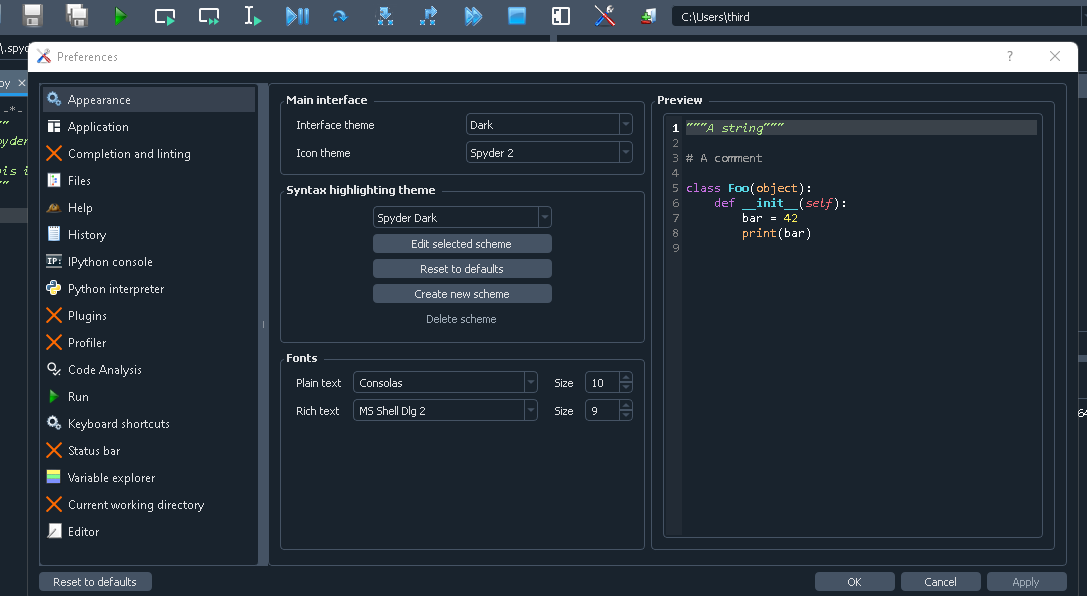Open the Profiler preferences section
This screenshot has height=596, width=1087.
coord(149,343)
